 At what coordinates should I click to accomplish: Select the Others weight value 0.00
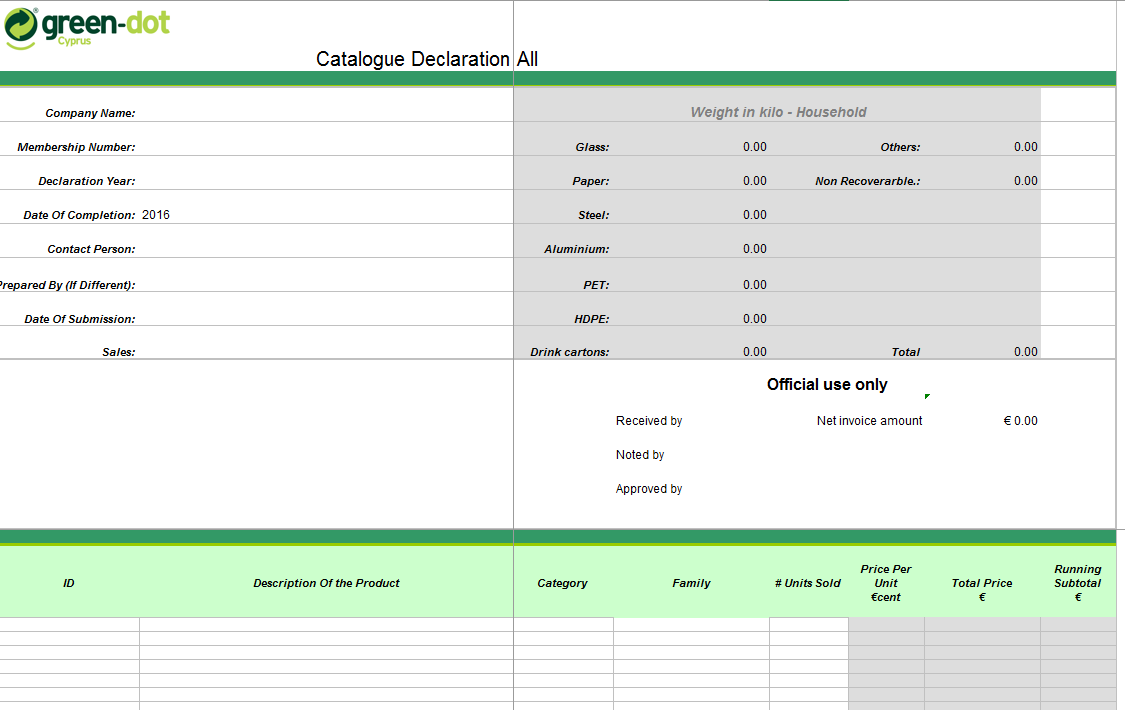[x=1025, y=147]
